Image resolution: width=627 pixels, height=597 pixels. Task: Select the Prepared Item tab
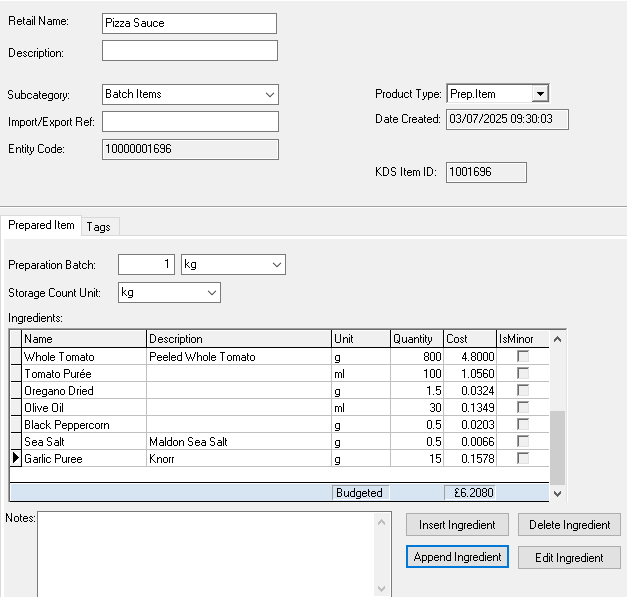click(x=42, y=226)
